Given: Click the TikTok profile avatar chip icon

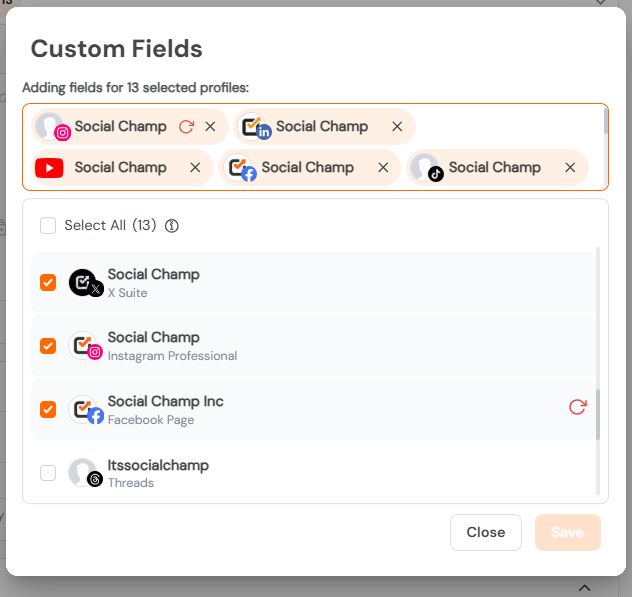Looking at the screenshot, I should click(427, 168).
